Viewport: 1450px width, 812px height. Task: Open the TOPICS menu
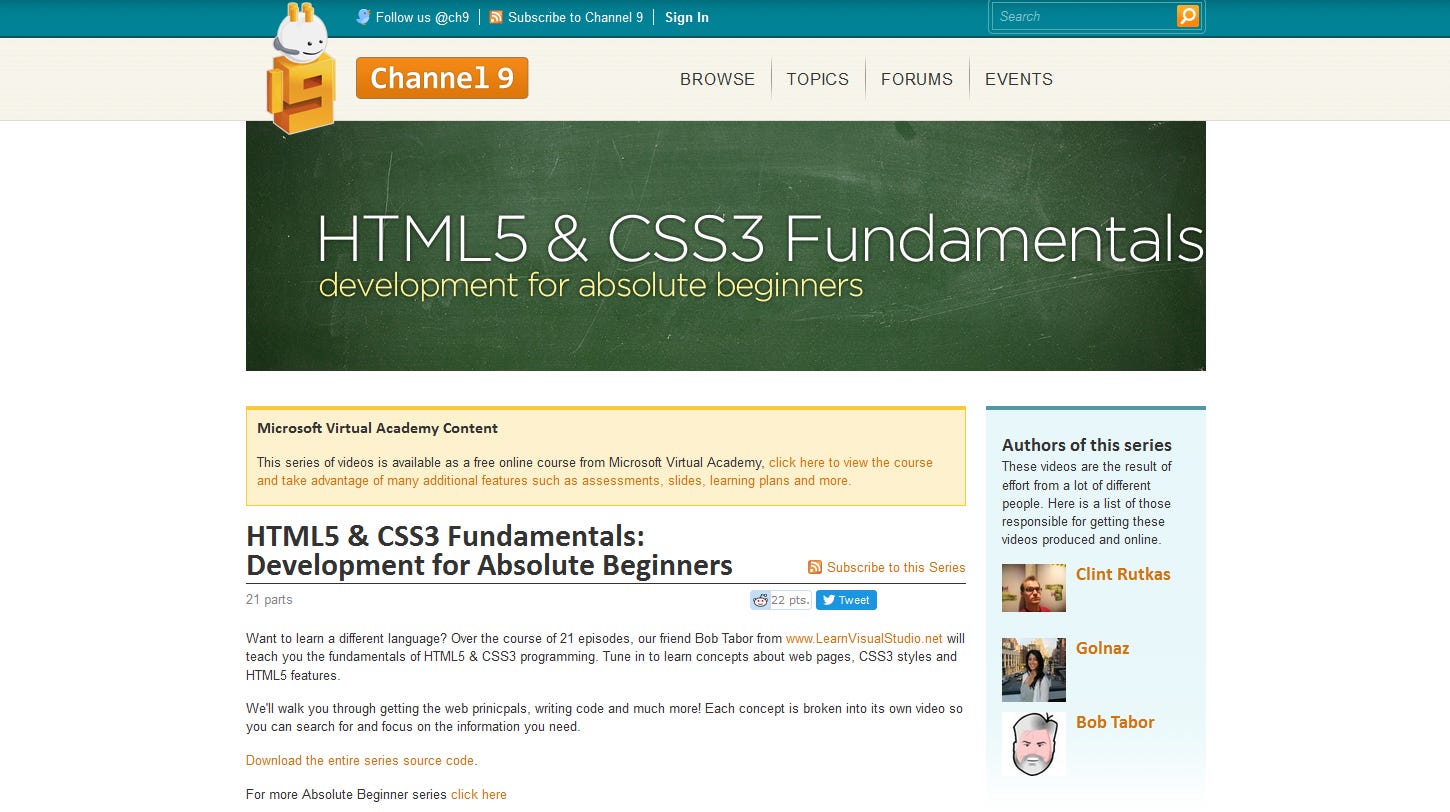point(817,79)
